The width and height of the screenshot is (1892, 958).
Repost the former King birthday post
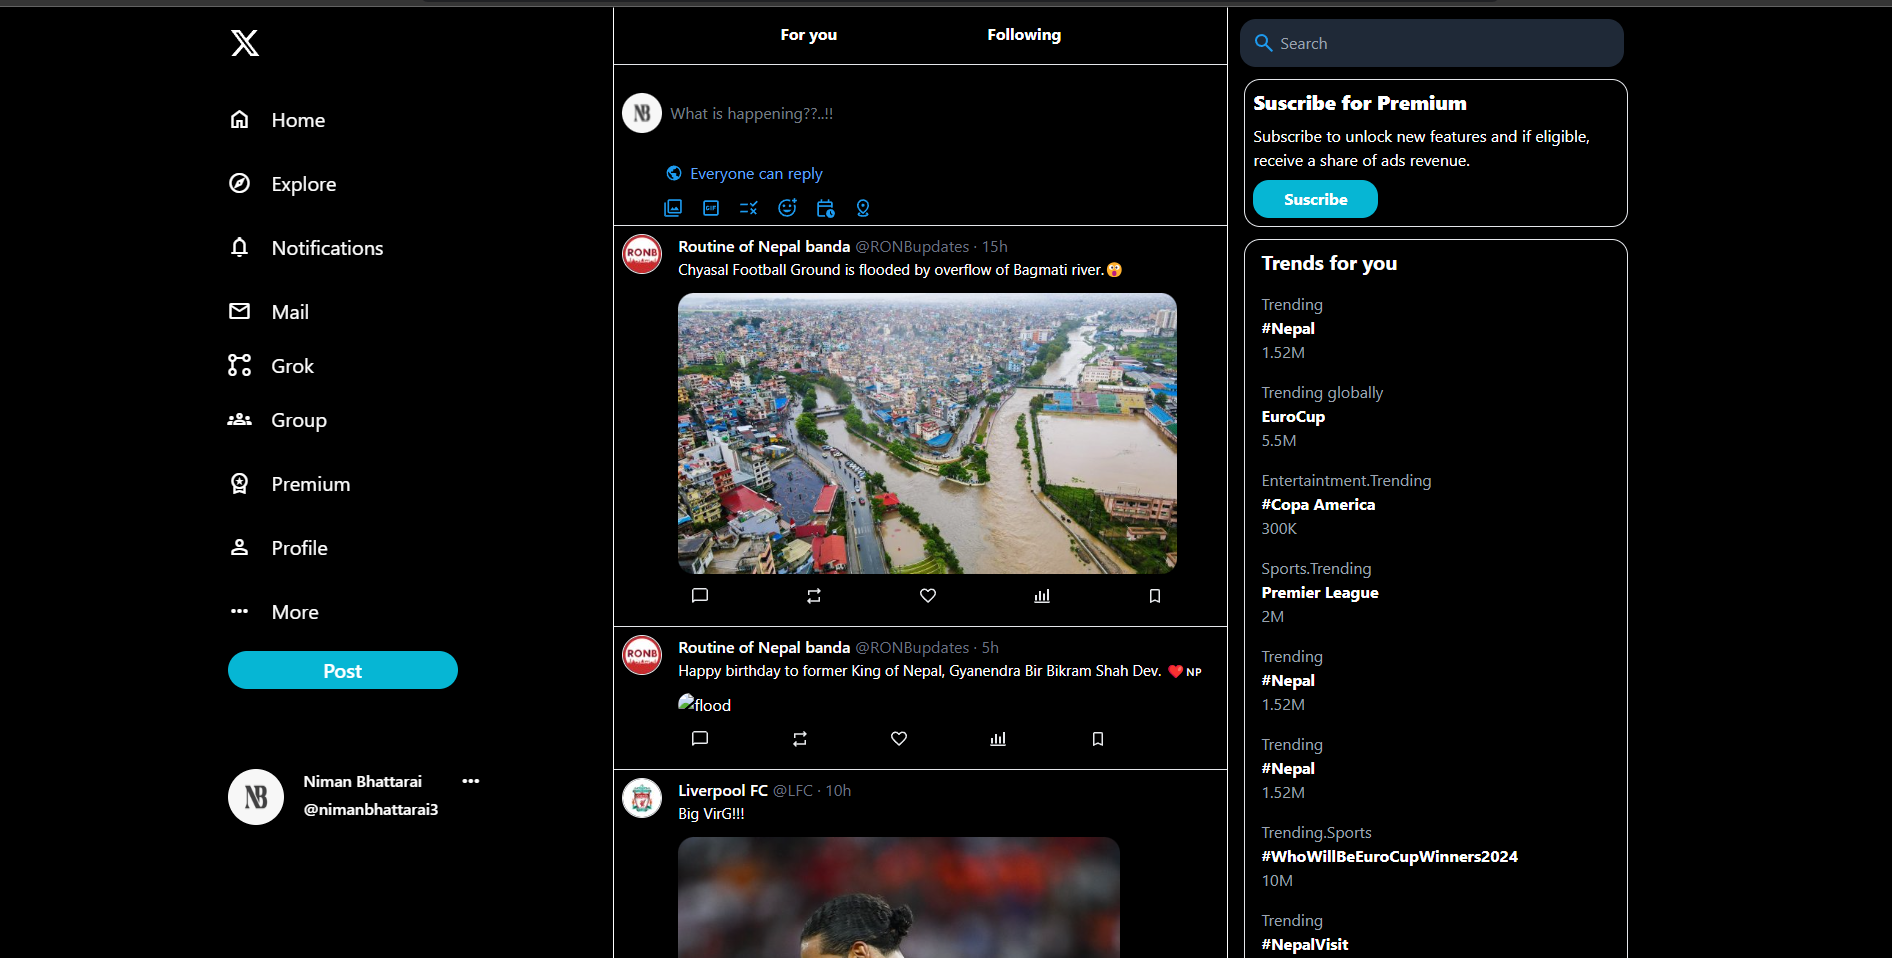(x=800, y=739)
